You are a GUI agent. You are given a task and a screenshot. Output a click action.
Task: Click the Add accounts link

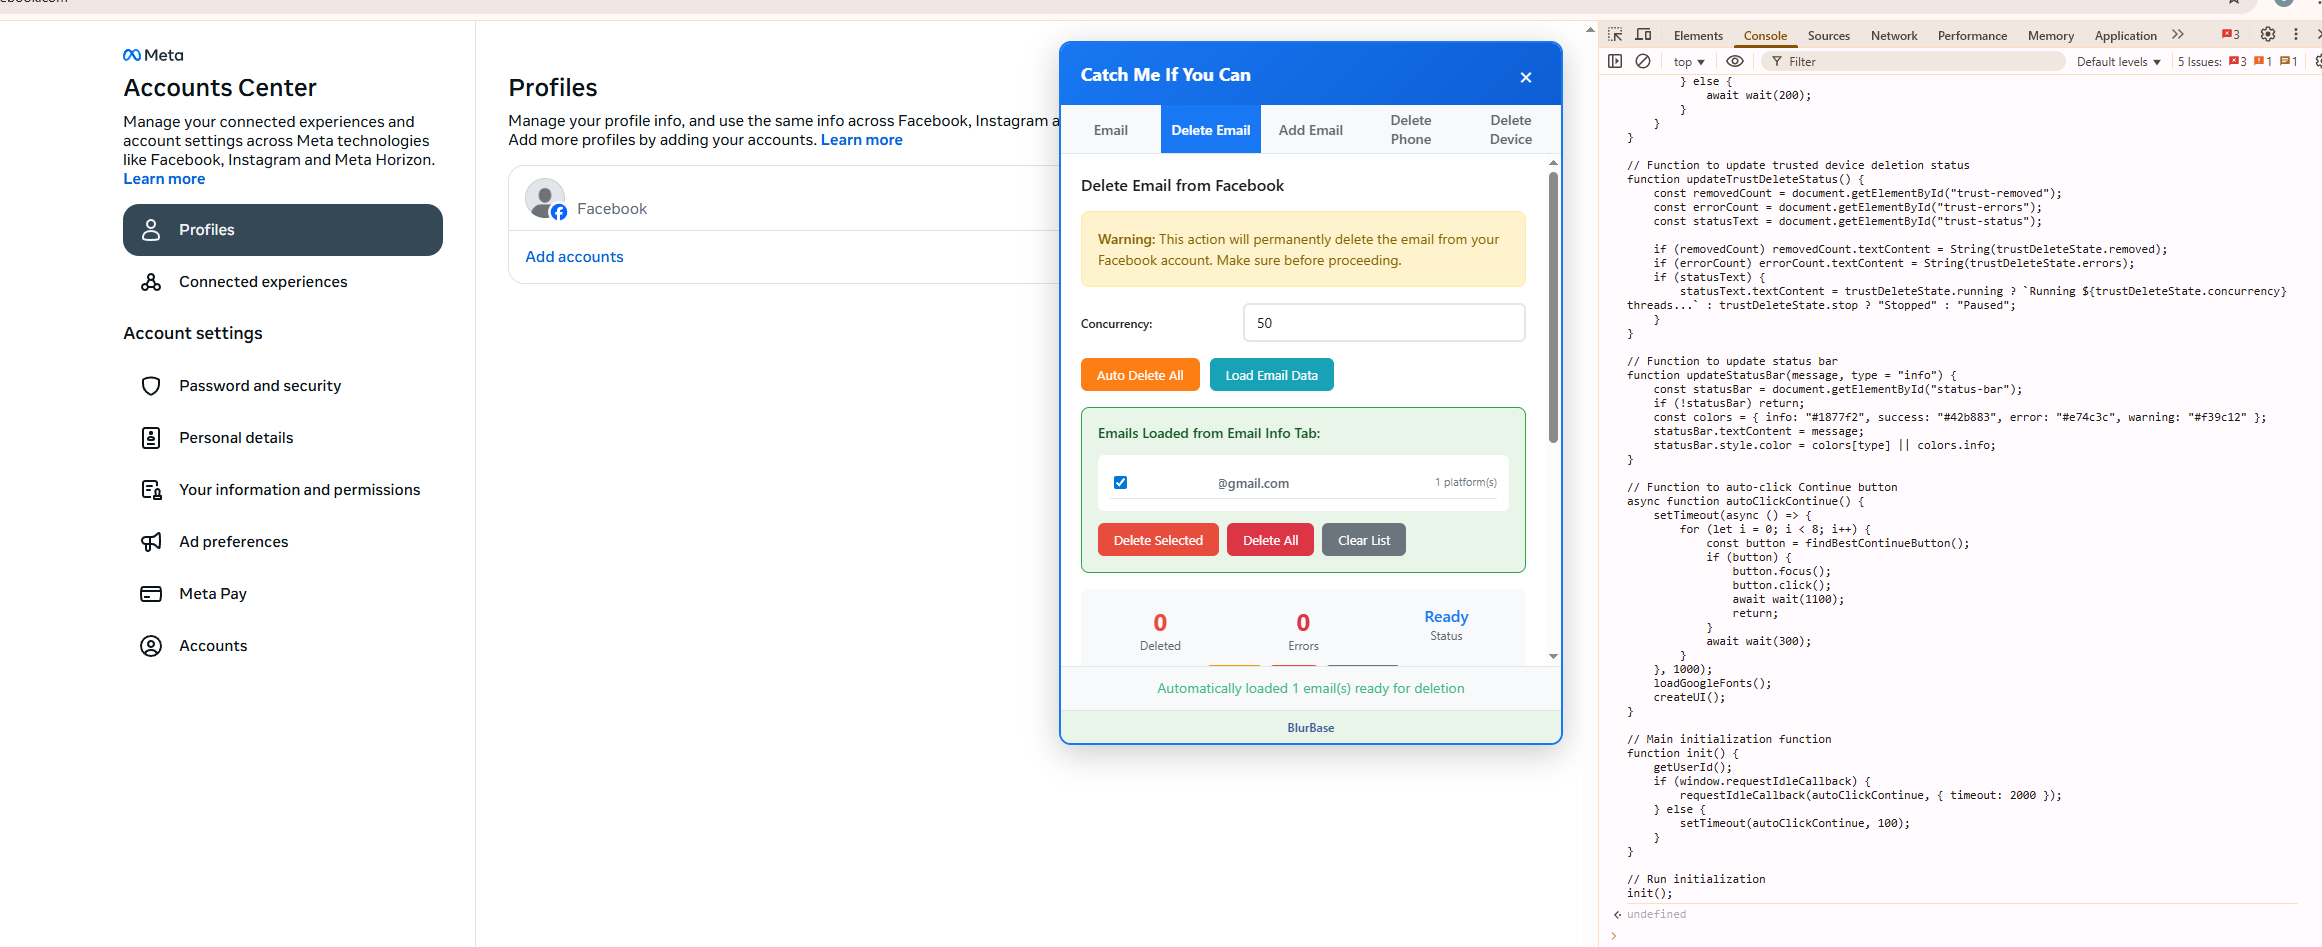click(x=574, y=257)
